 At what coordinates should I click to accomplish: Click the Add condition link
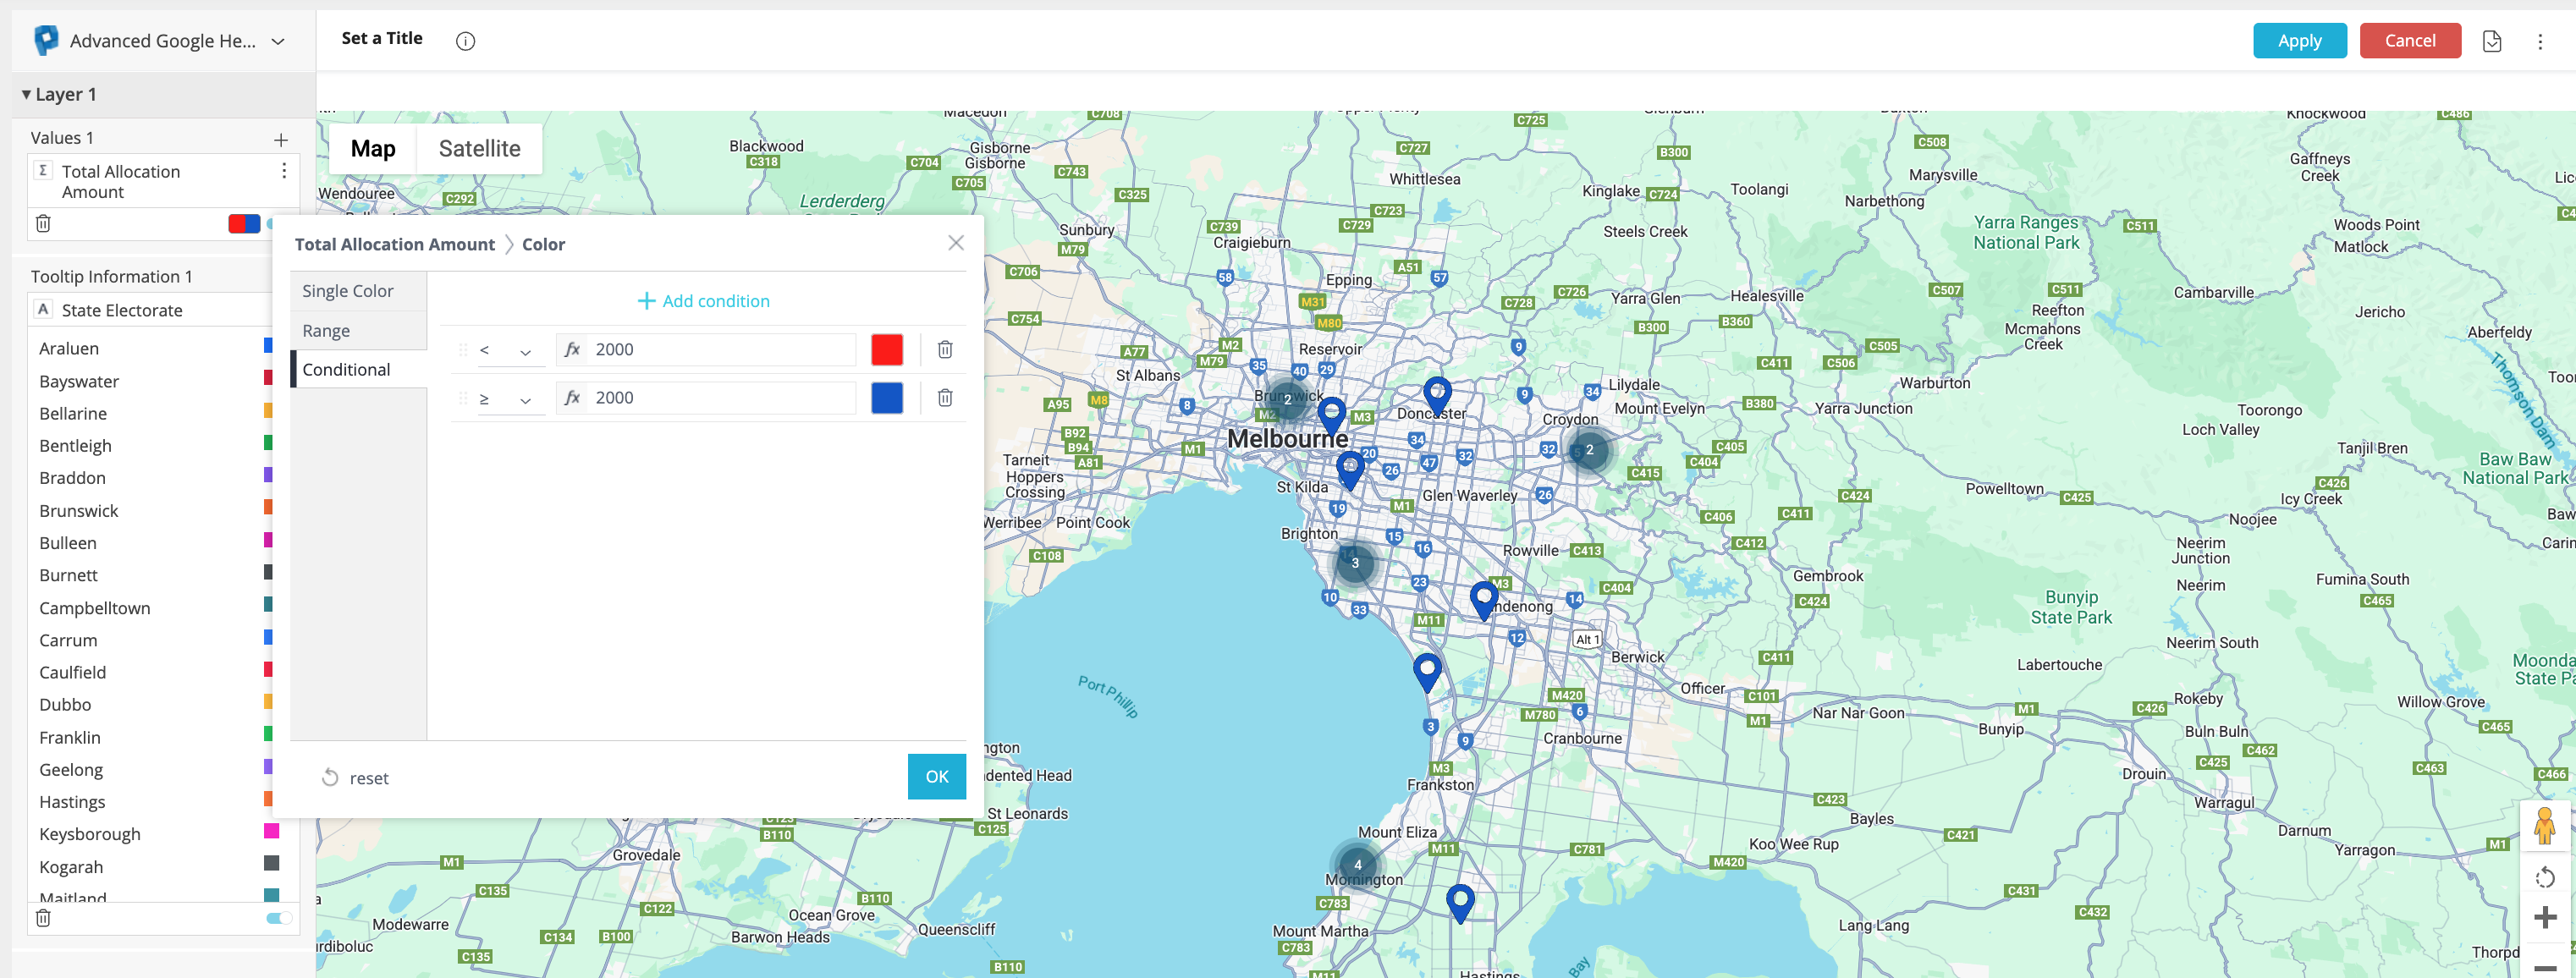tap(703, 301)
